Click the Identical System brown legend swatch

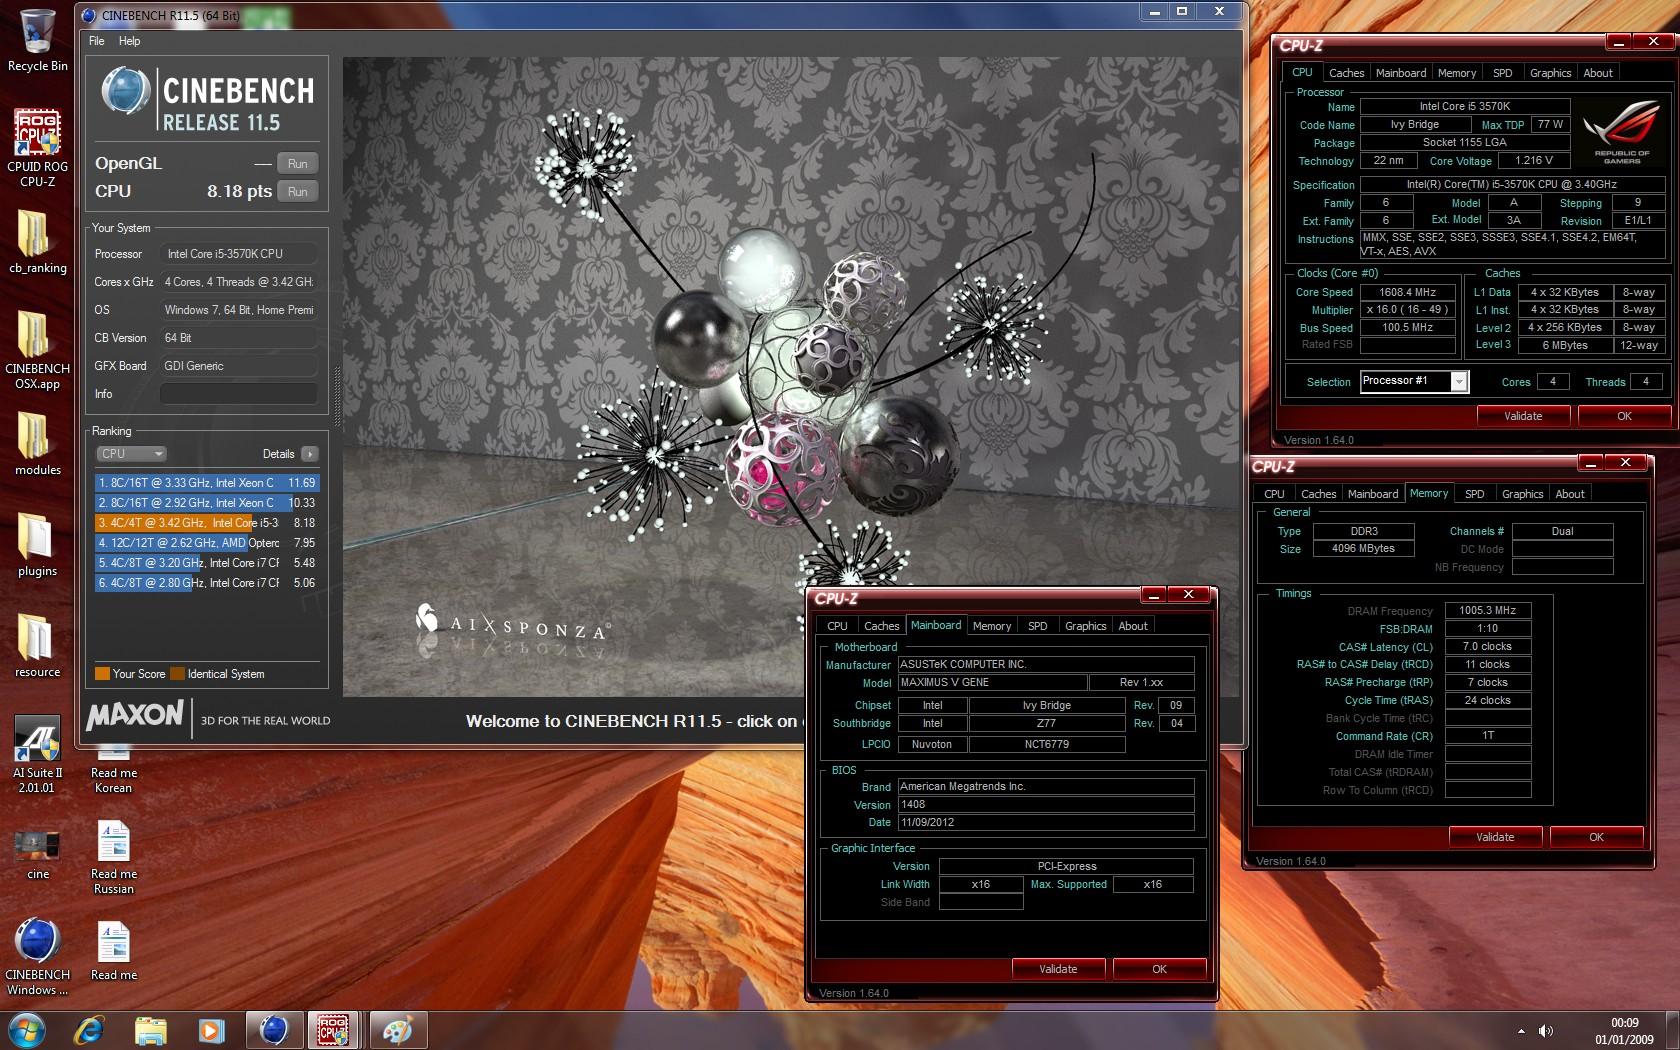pyautogui.click(x=178, y=674)
